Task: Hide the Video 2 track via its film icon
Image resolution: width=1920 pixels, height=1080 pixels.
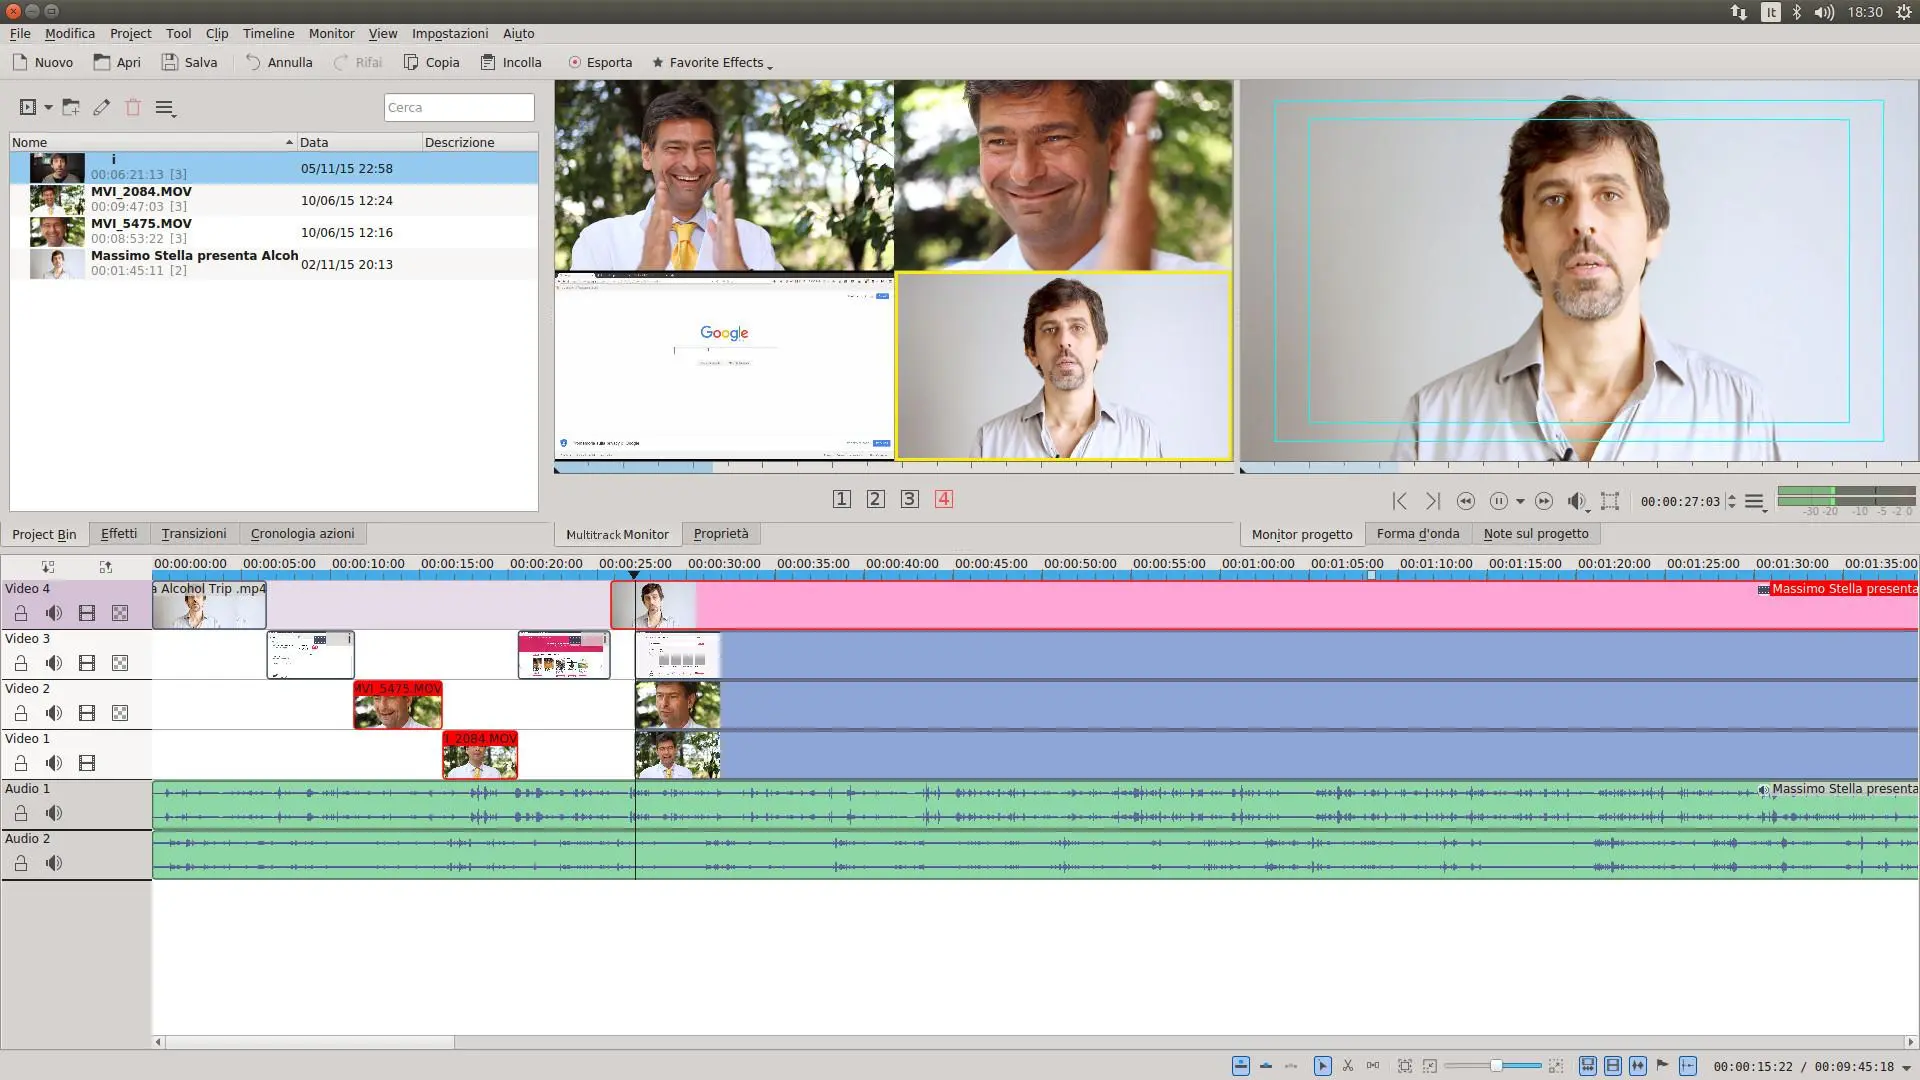Action: (x=87, y=713)
